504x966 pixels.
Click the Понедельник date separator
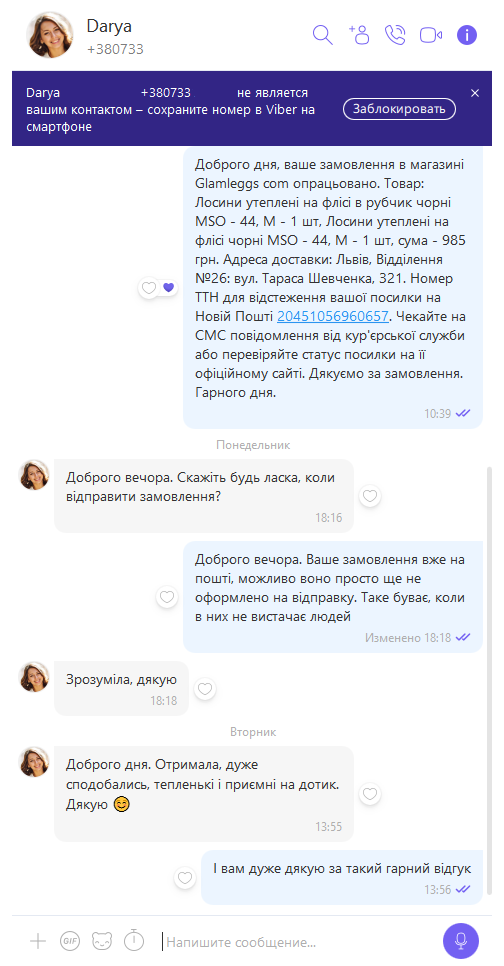coord(253,445)
